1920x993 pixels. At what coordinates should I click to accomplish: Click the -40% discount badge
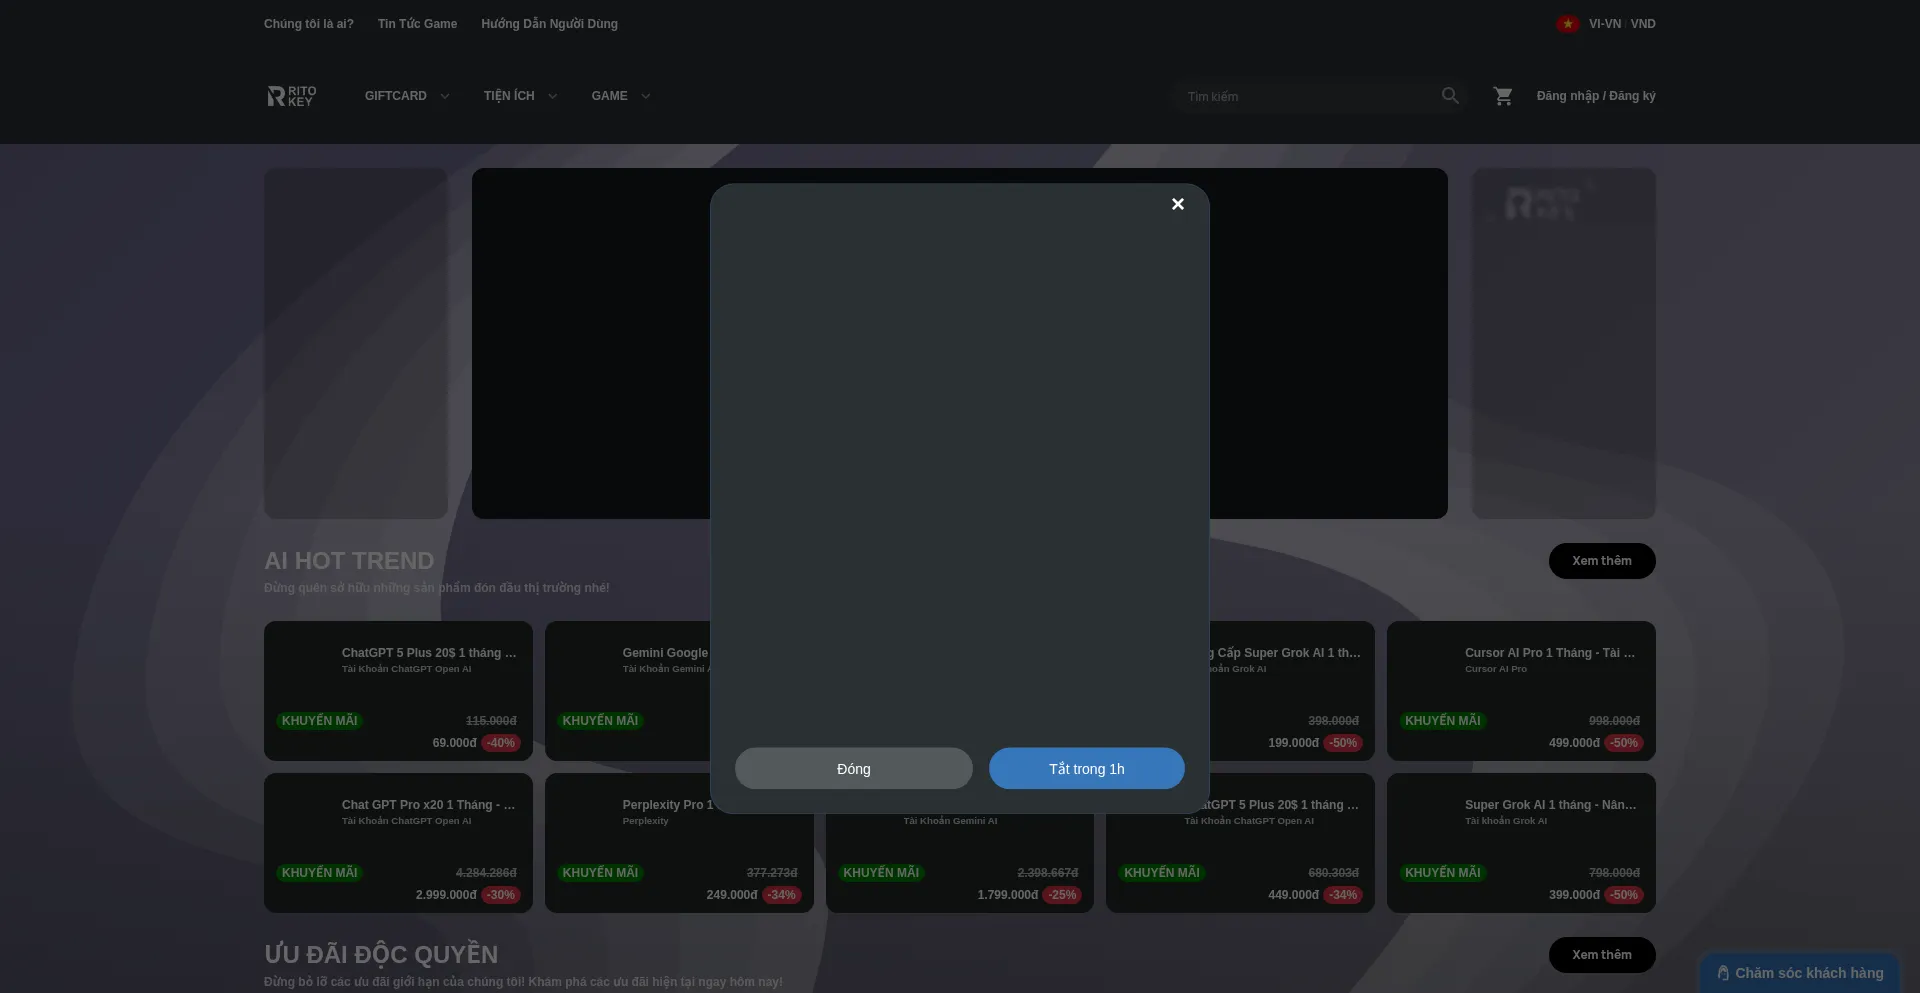tap(501, 743)
